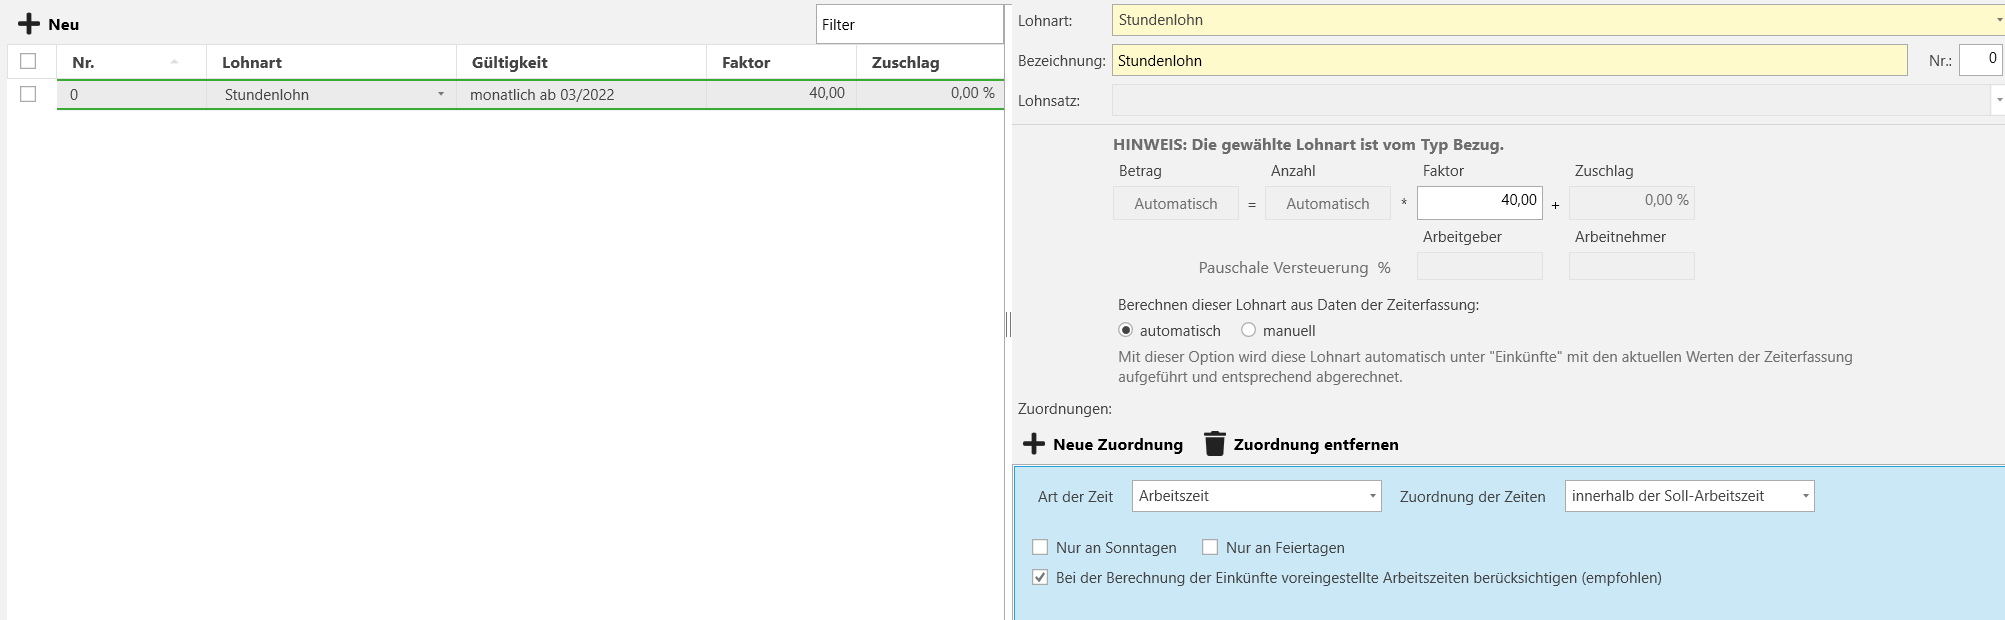This screenshot has width=2005, height=620.
Task: Click the Bezeichnung field containing Stundenlohn
Action: pos(1508,61)
